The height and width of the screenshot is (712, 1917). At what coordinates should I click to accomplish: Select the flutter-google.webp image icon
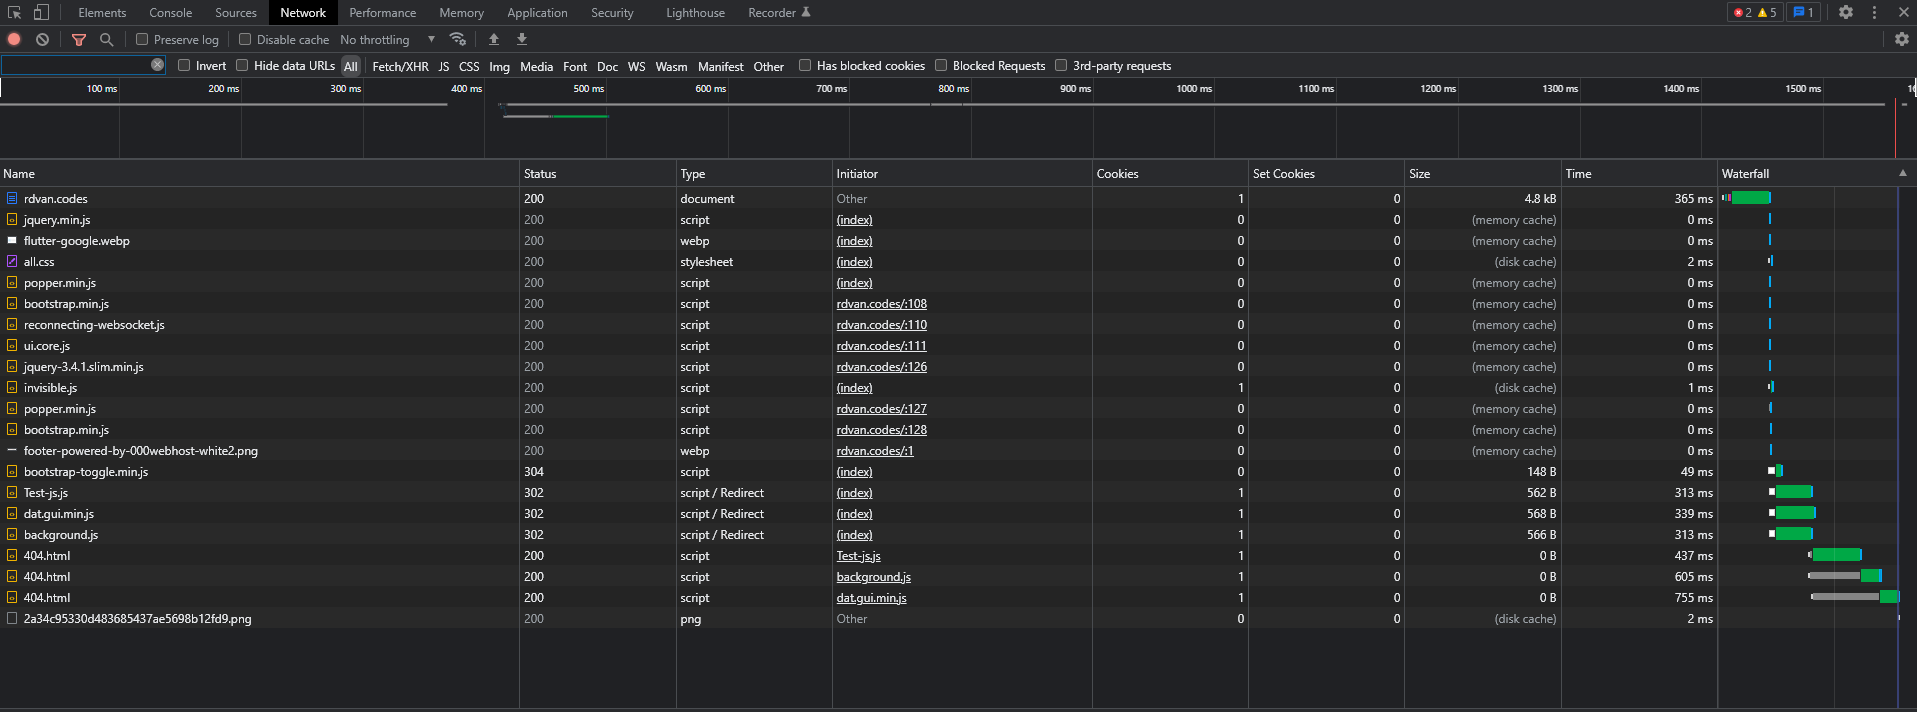[12, 240]
